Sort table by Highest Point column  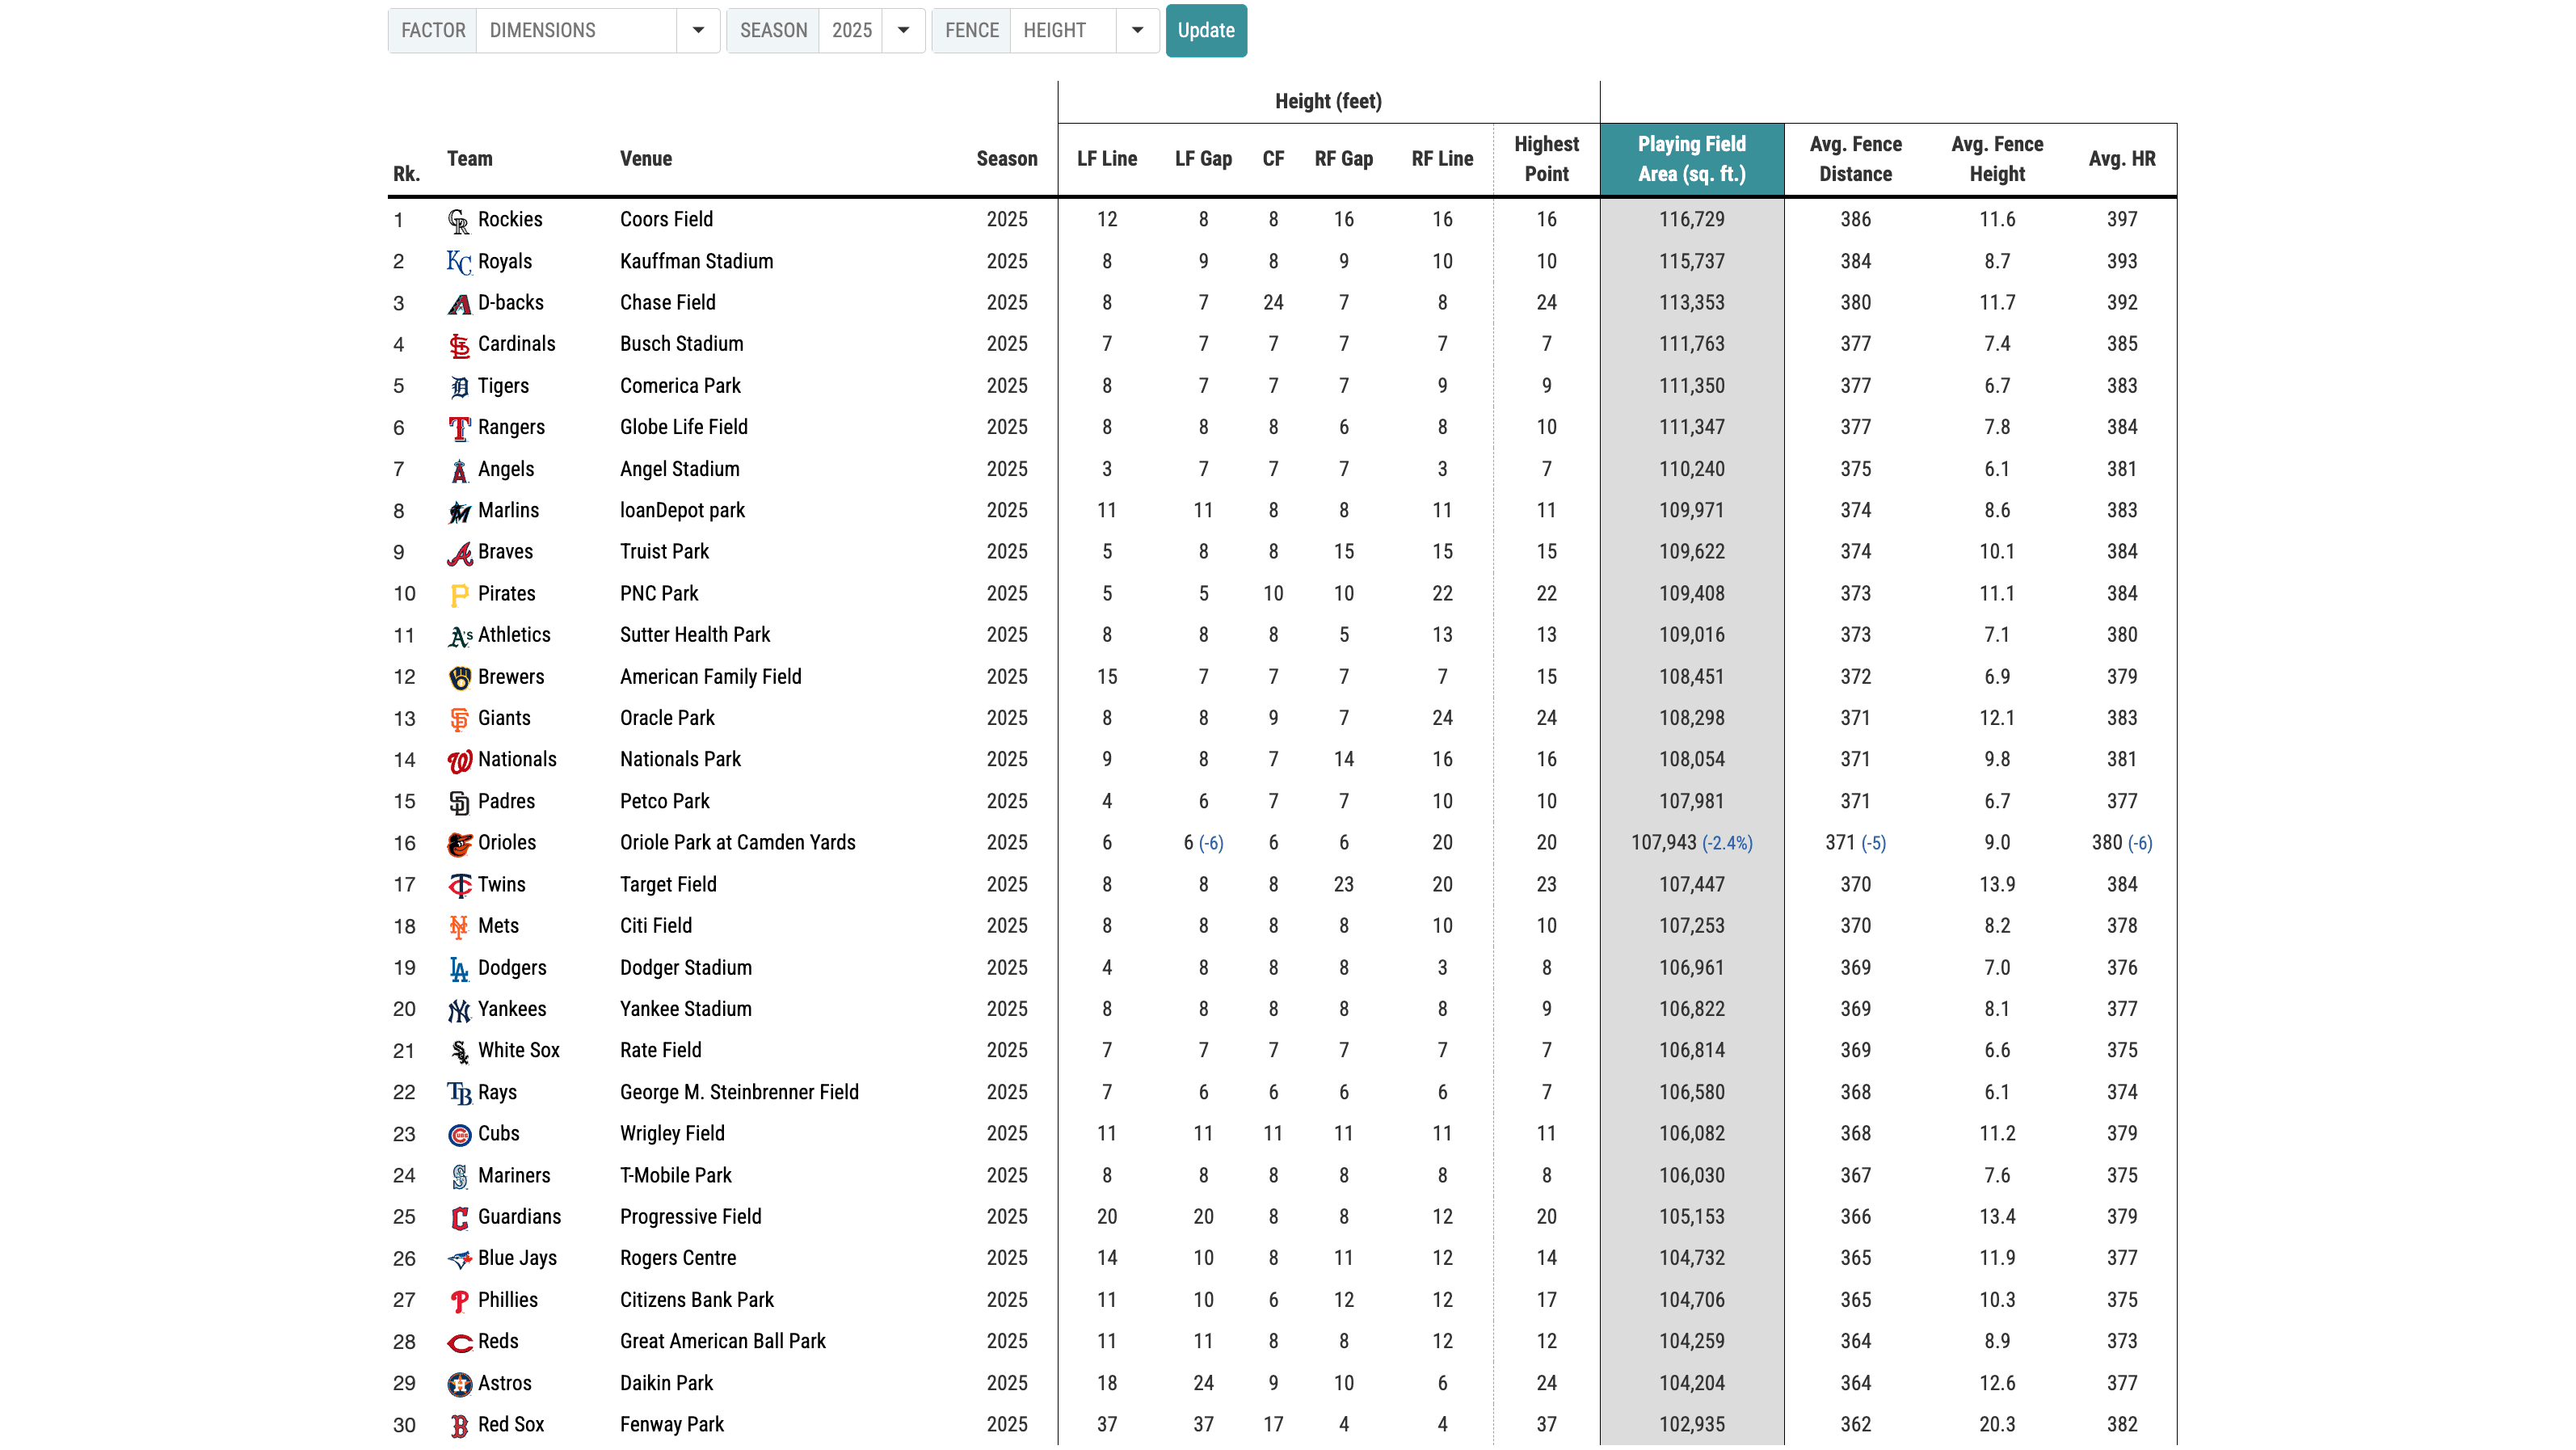[1546, 159]
